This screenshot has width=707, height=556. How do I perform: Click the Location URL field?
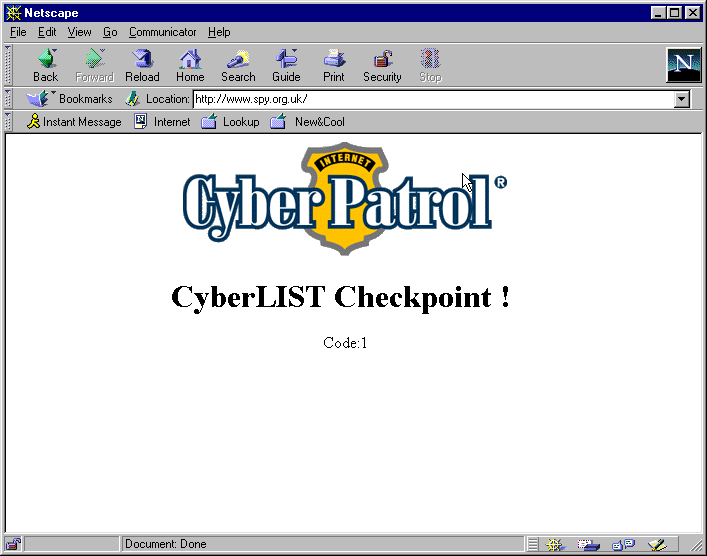433,99
